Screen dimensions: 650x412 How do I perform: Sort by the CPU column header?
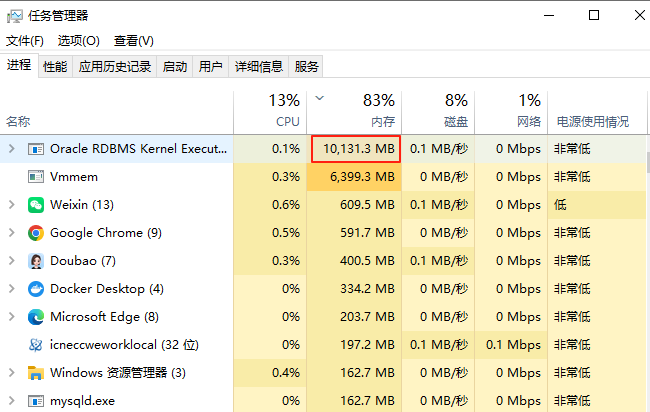click(x=270, y=113)
